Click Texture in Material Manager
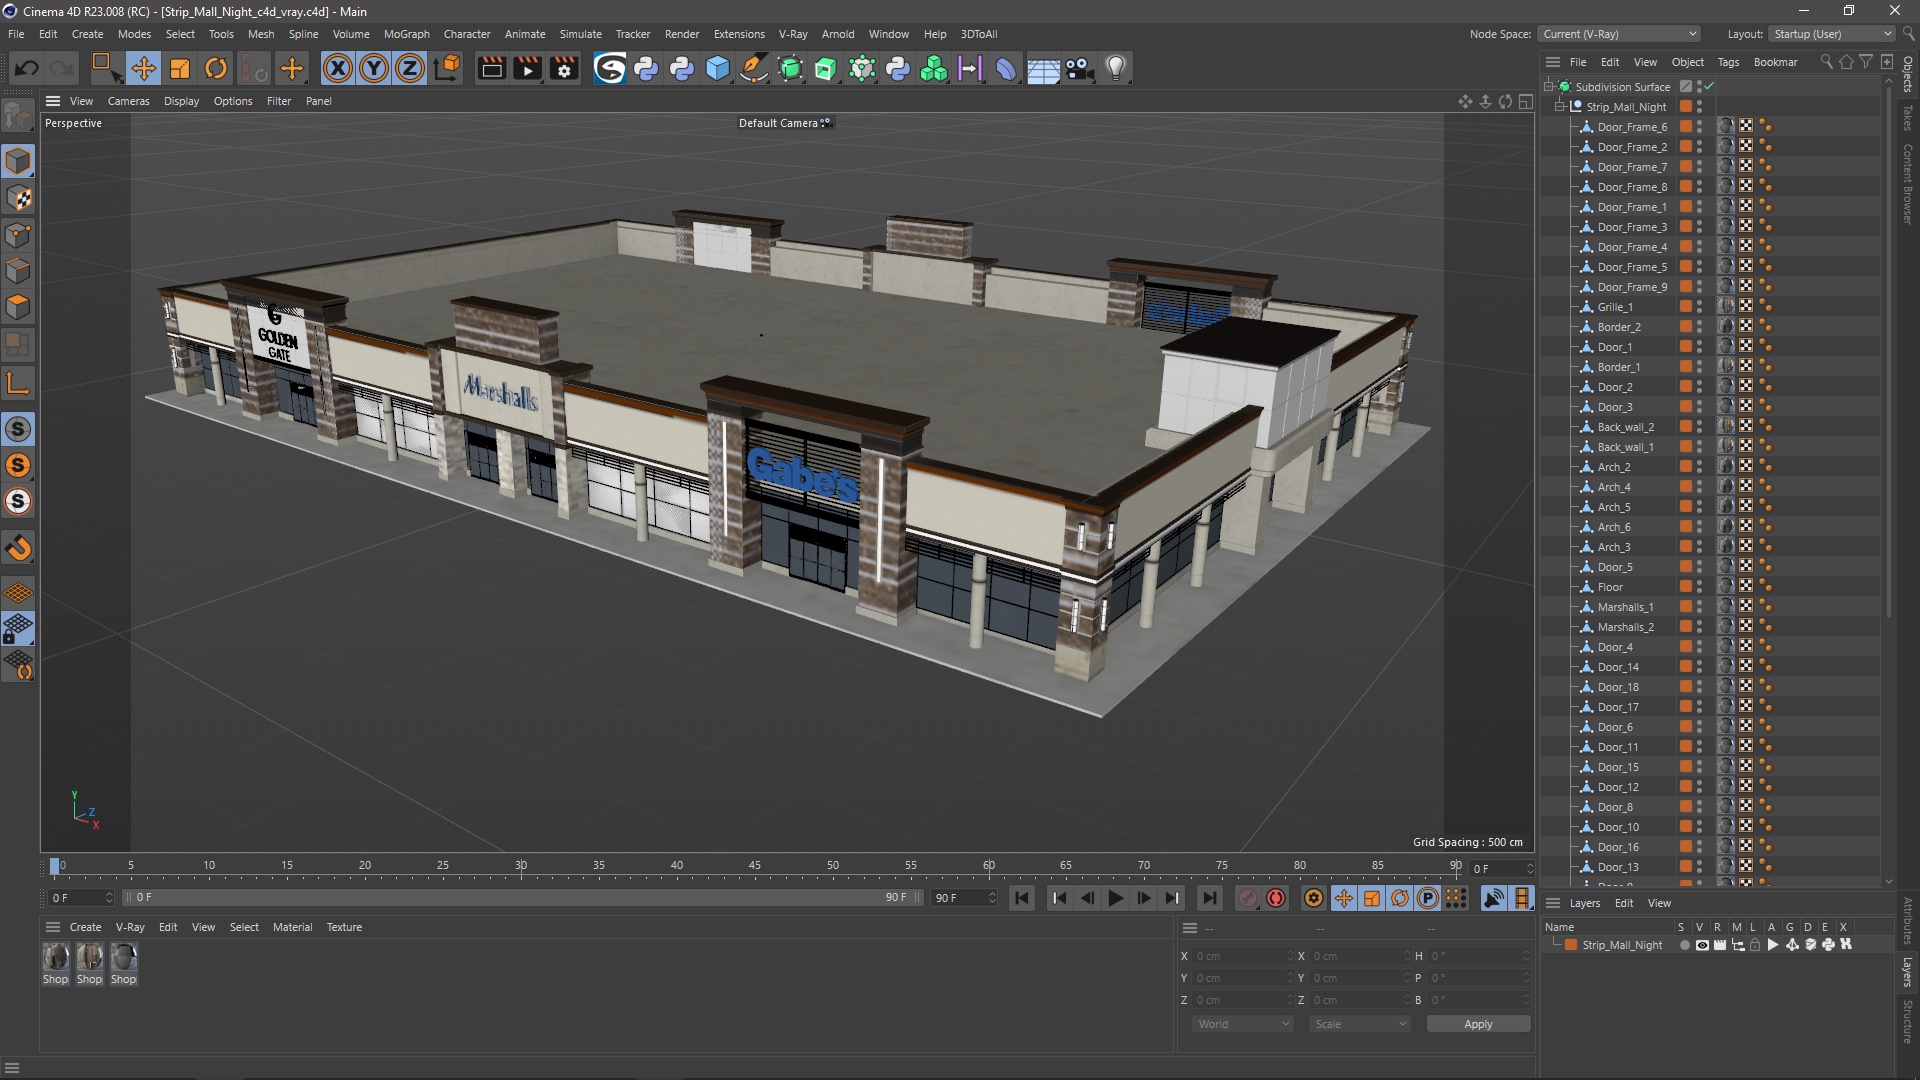The height and width of the screenshot is (1080, 1920). click(x=344, y=927)
